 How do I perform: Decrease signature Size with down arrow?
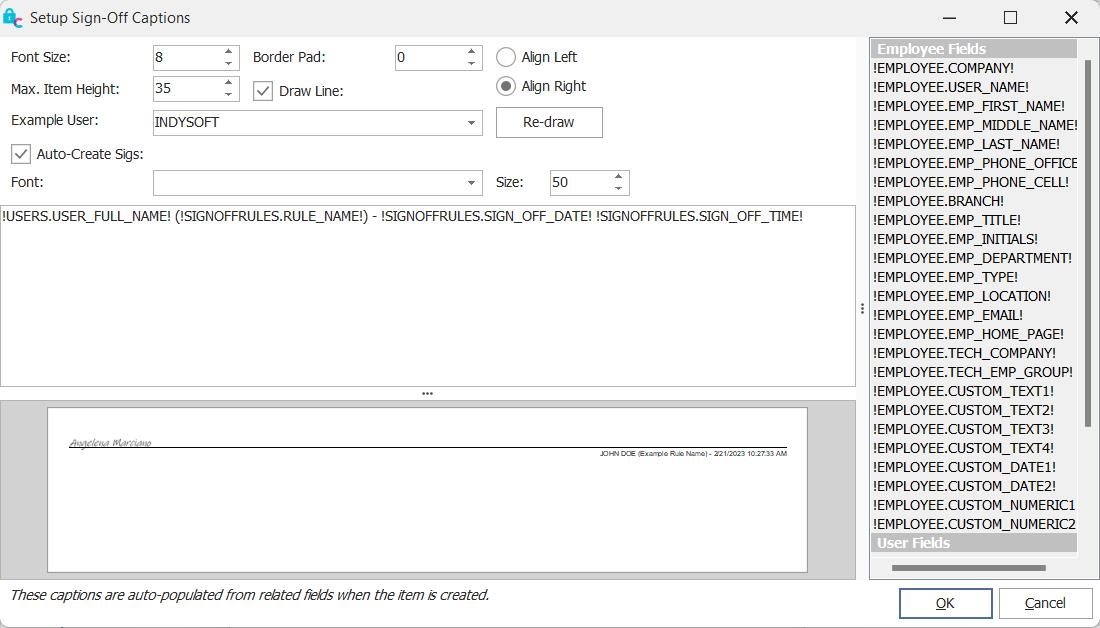(618, 189)
